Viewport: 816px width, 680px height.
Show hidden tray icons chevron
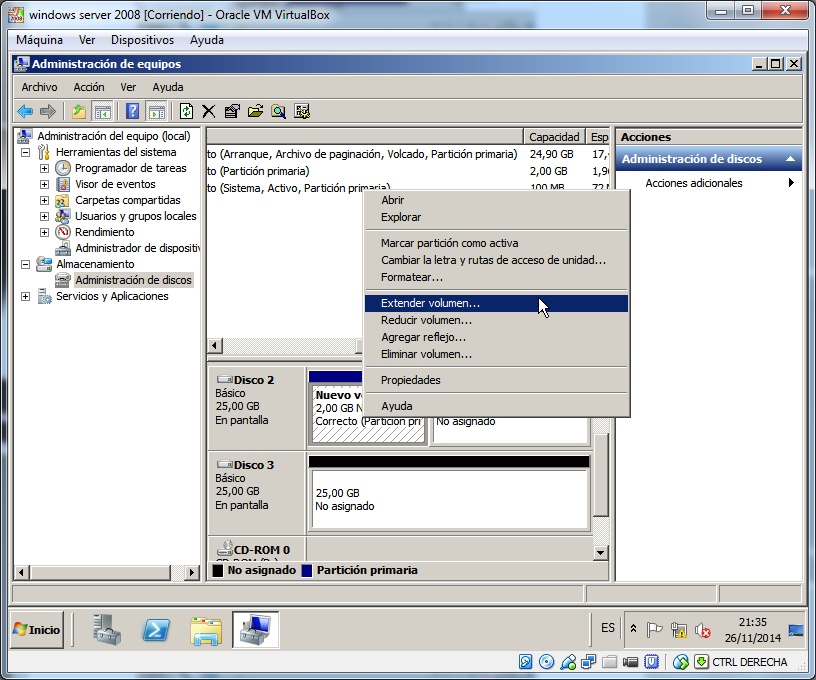633,628
